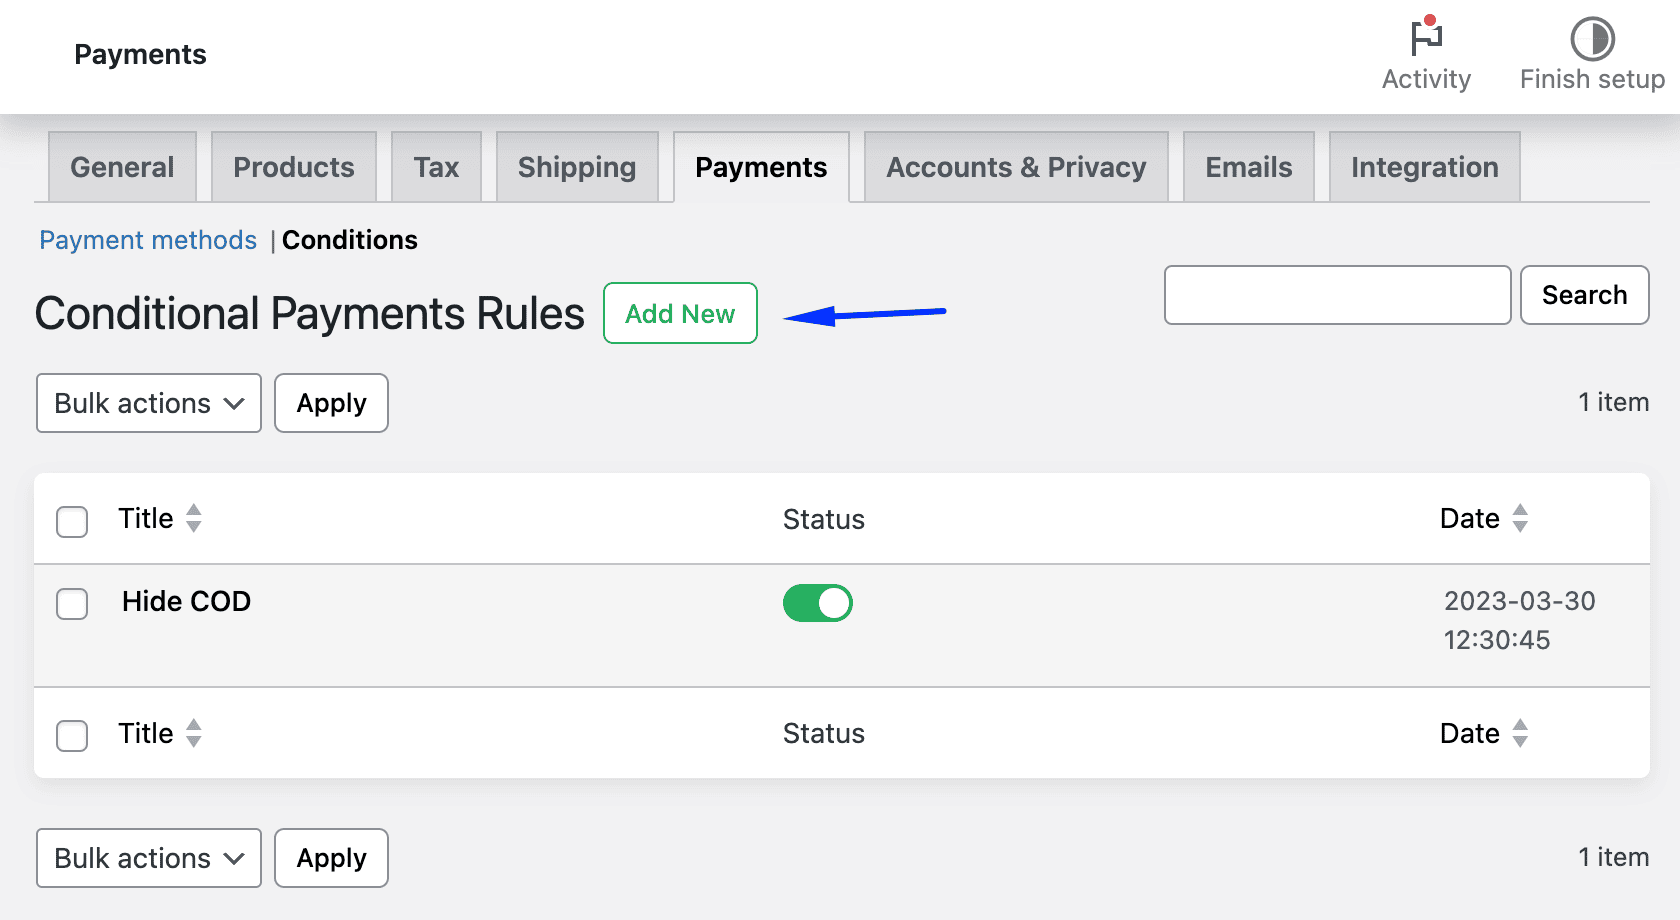This screenshot has width=1680, height=920.
Task: Click the Date sort arrows in footer row
Action: tap(1520, 733)
